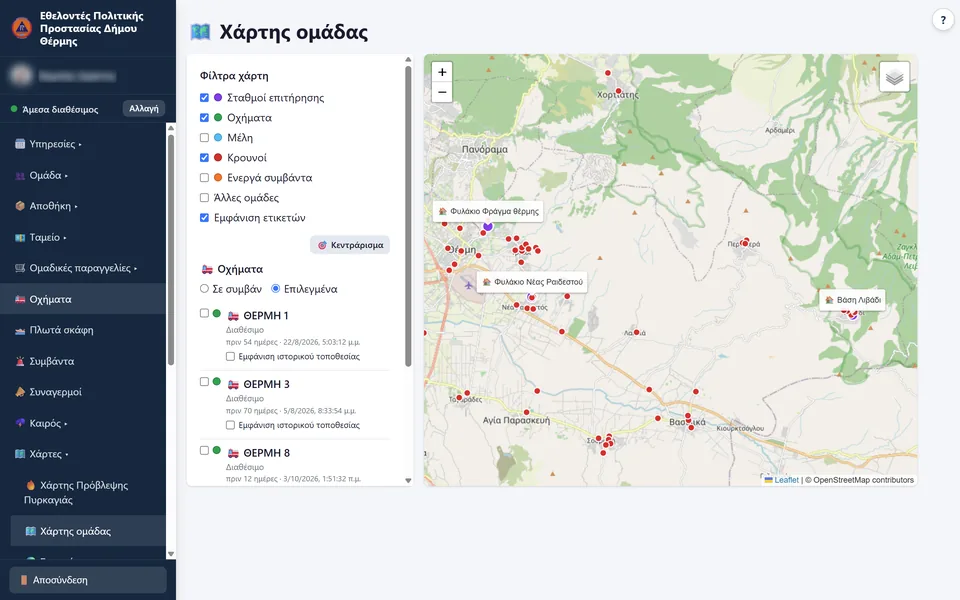Click the Υπηρεσίες calendar icon
The image size is (960, 600).
20,144
